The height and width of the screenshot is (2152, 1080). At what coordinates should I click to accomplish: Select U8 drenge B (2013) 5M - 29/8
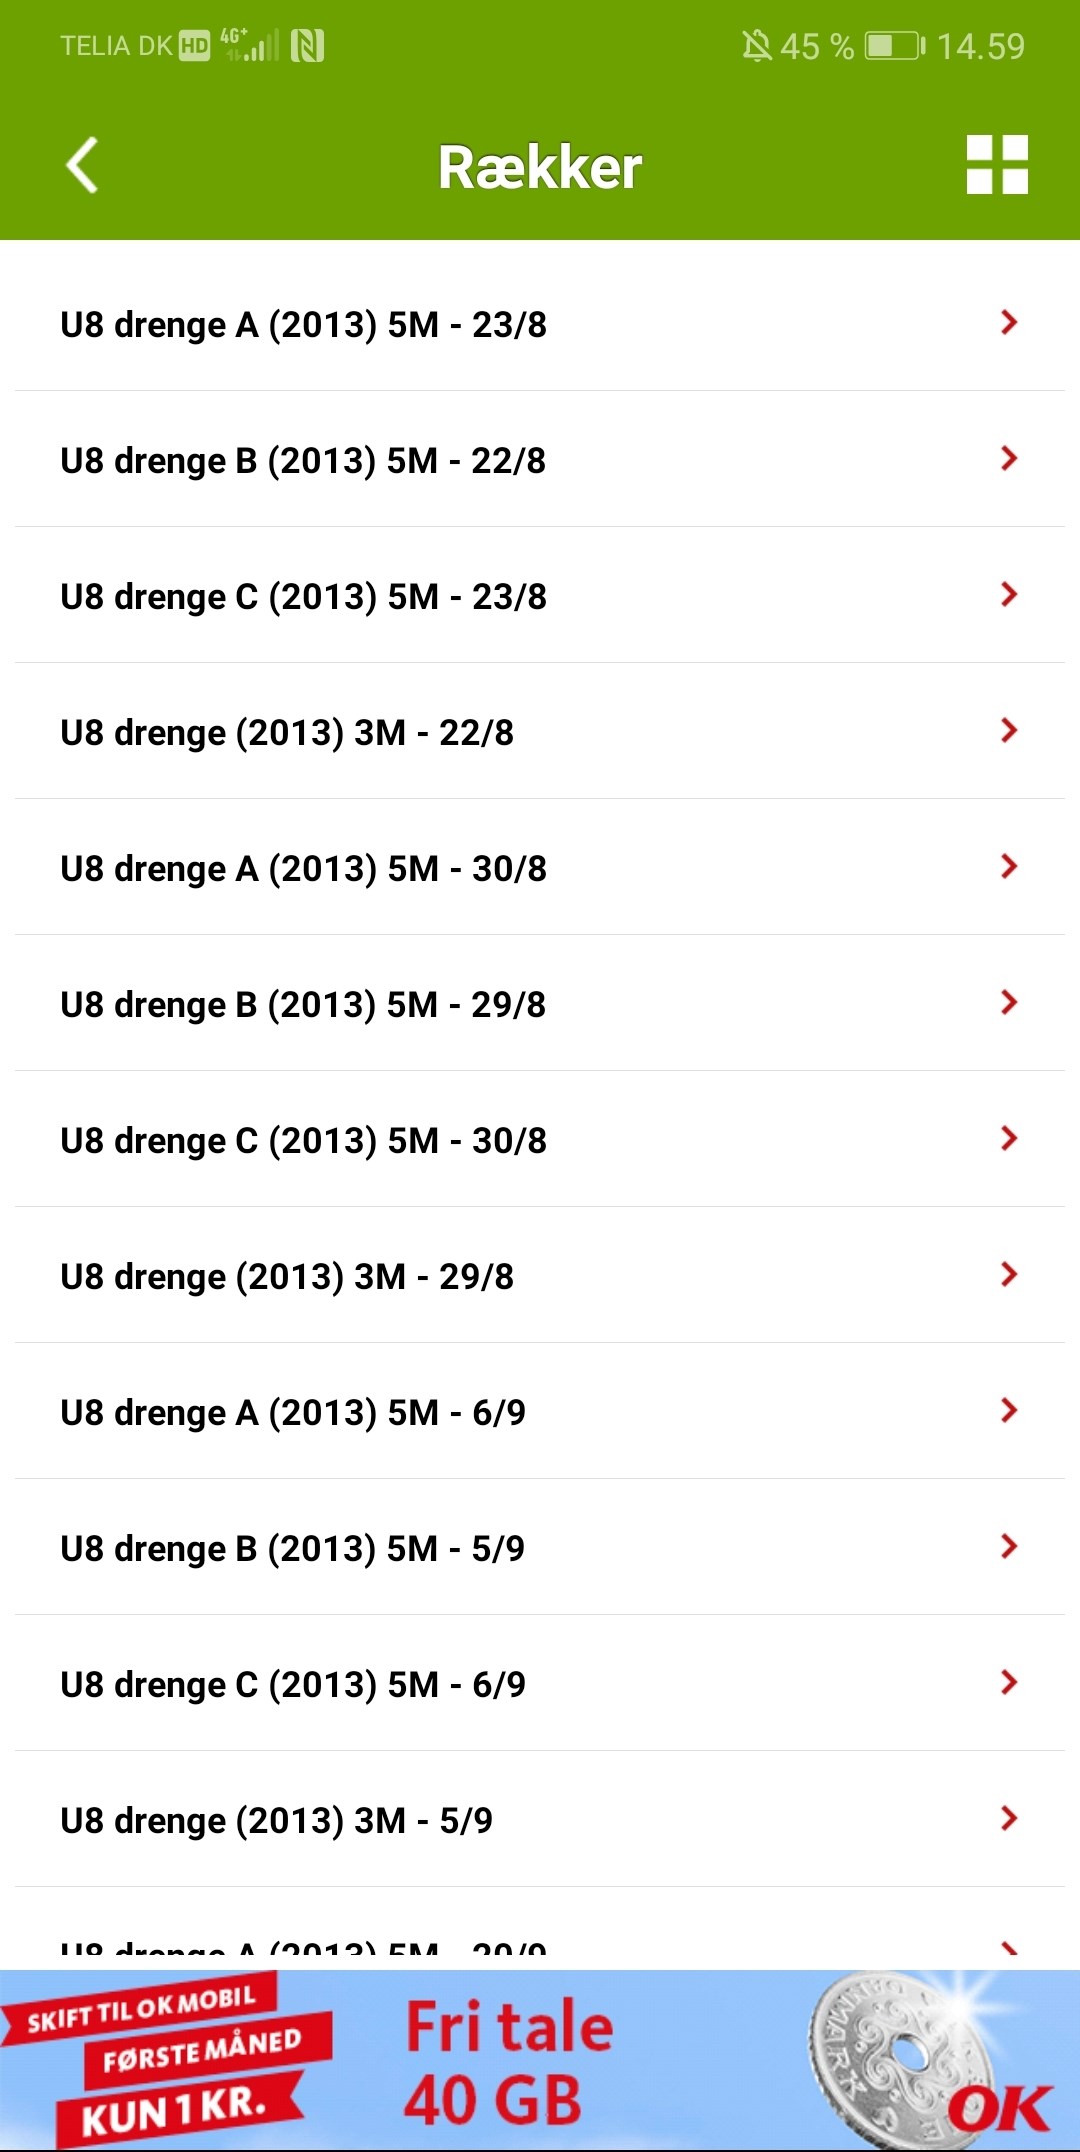click(x=303, y=1005)
